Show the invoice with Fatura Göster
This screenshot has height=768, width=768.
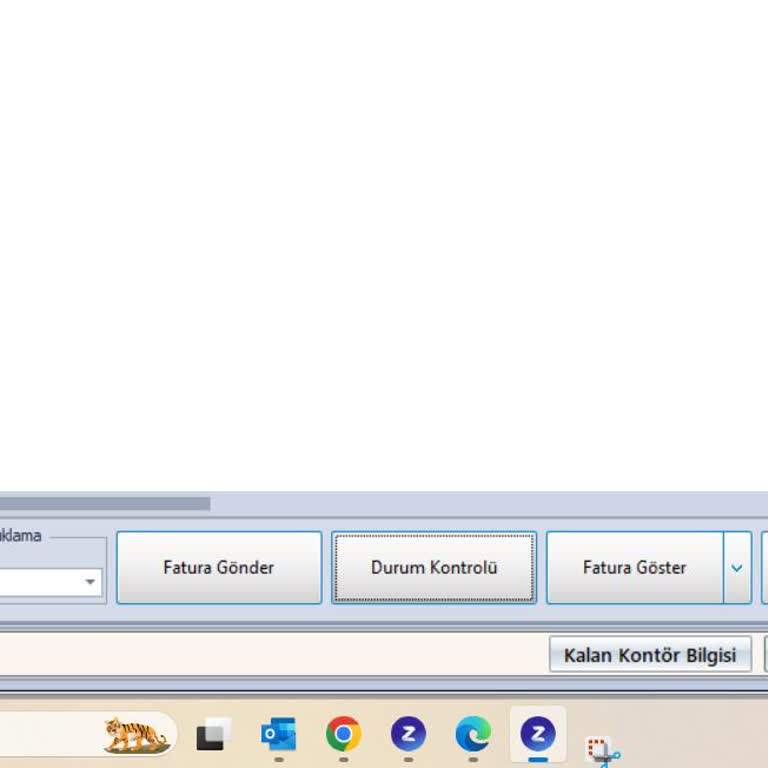pyautogui.click(x=635, y=567)
